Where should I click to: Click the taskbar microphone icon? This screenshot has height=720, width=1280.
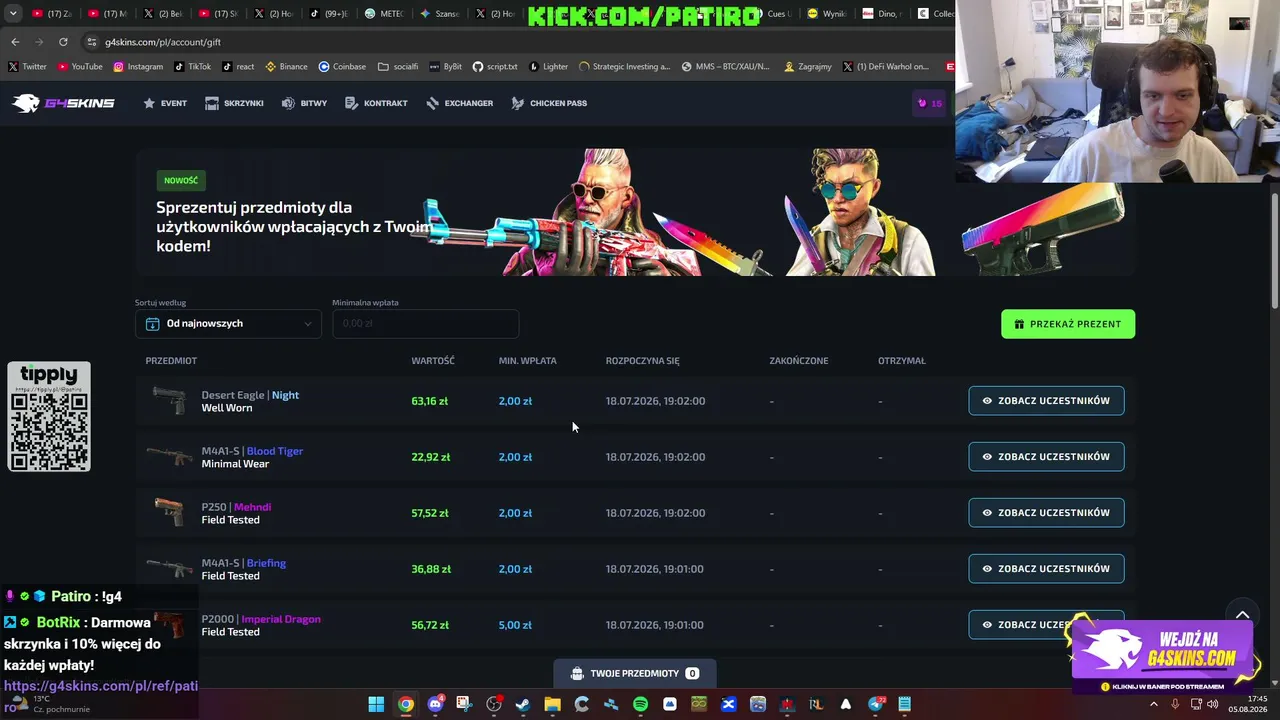point(1175,704)
